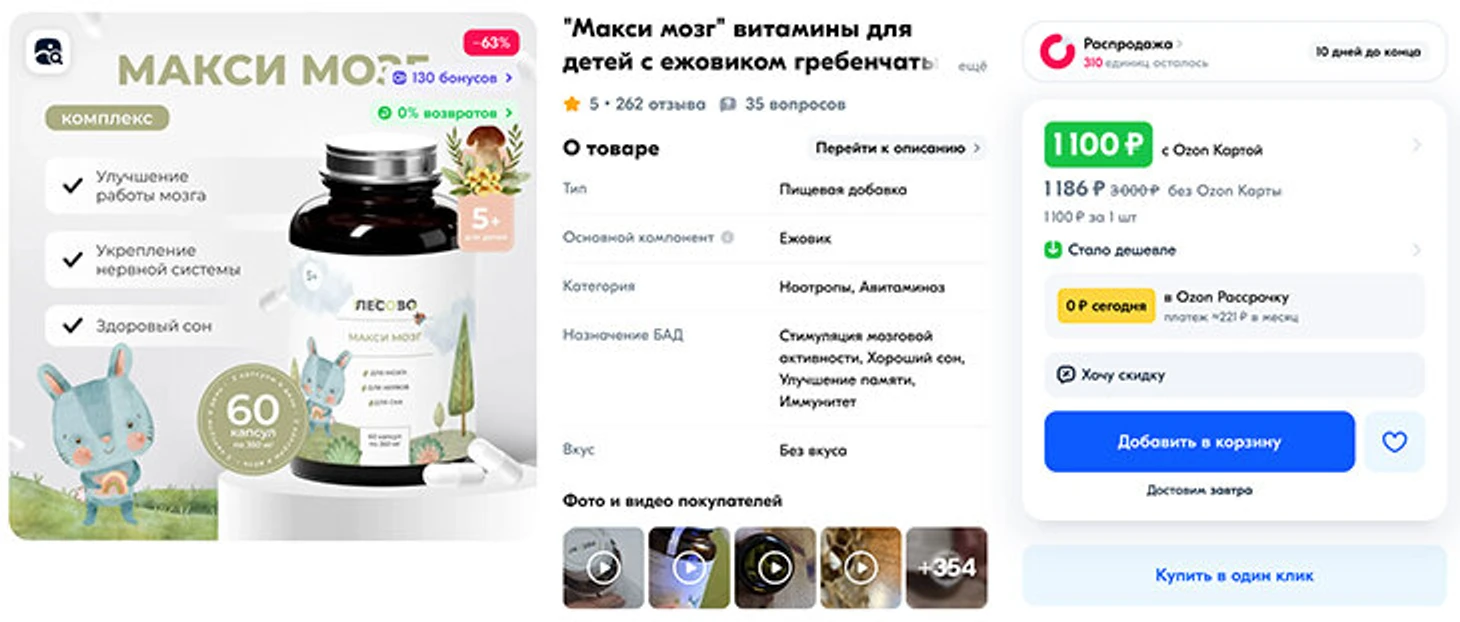Expand the Стало дешевле chevron
The width and height of the screenshot is (1460, 622).
click(x=1416, y=250)
